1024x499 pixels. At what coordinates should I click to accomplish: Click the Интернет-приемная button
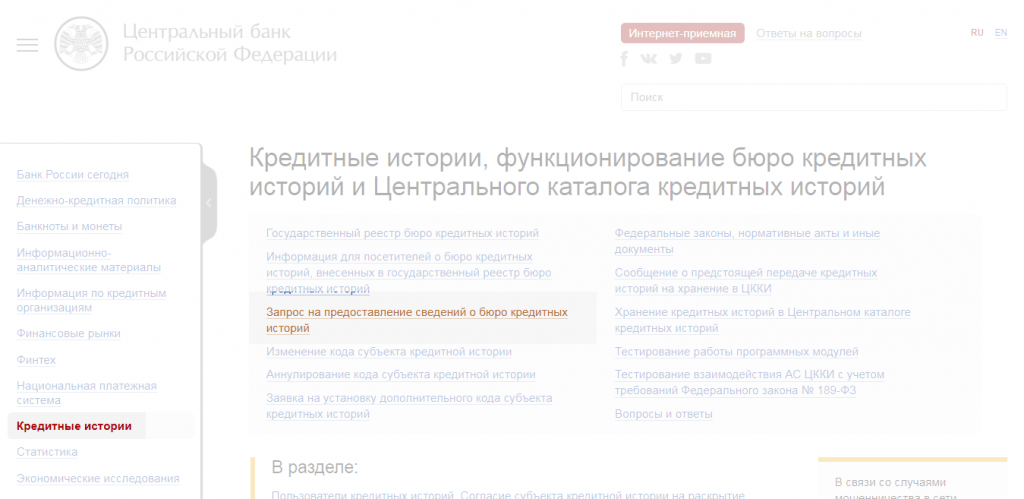(x=683, y=33)
